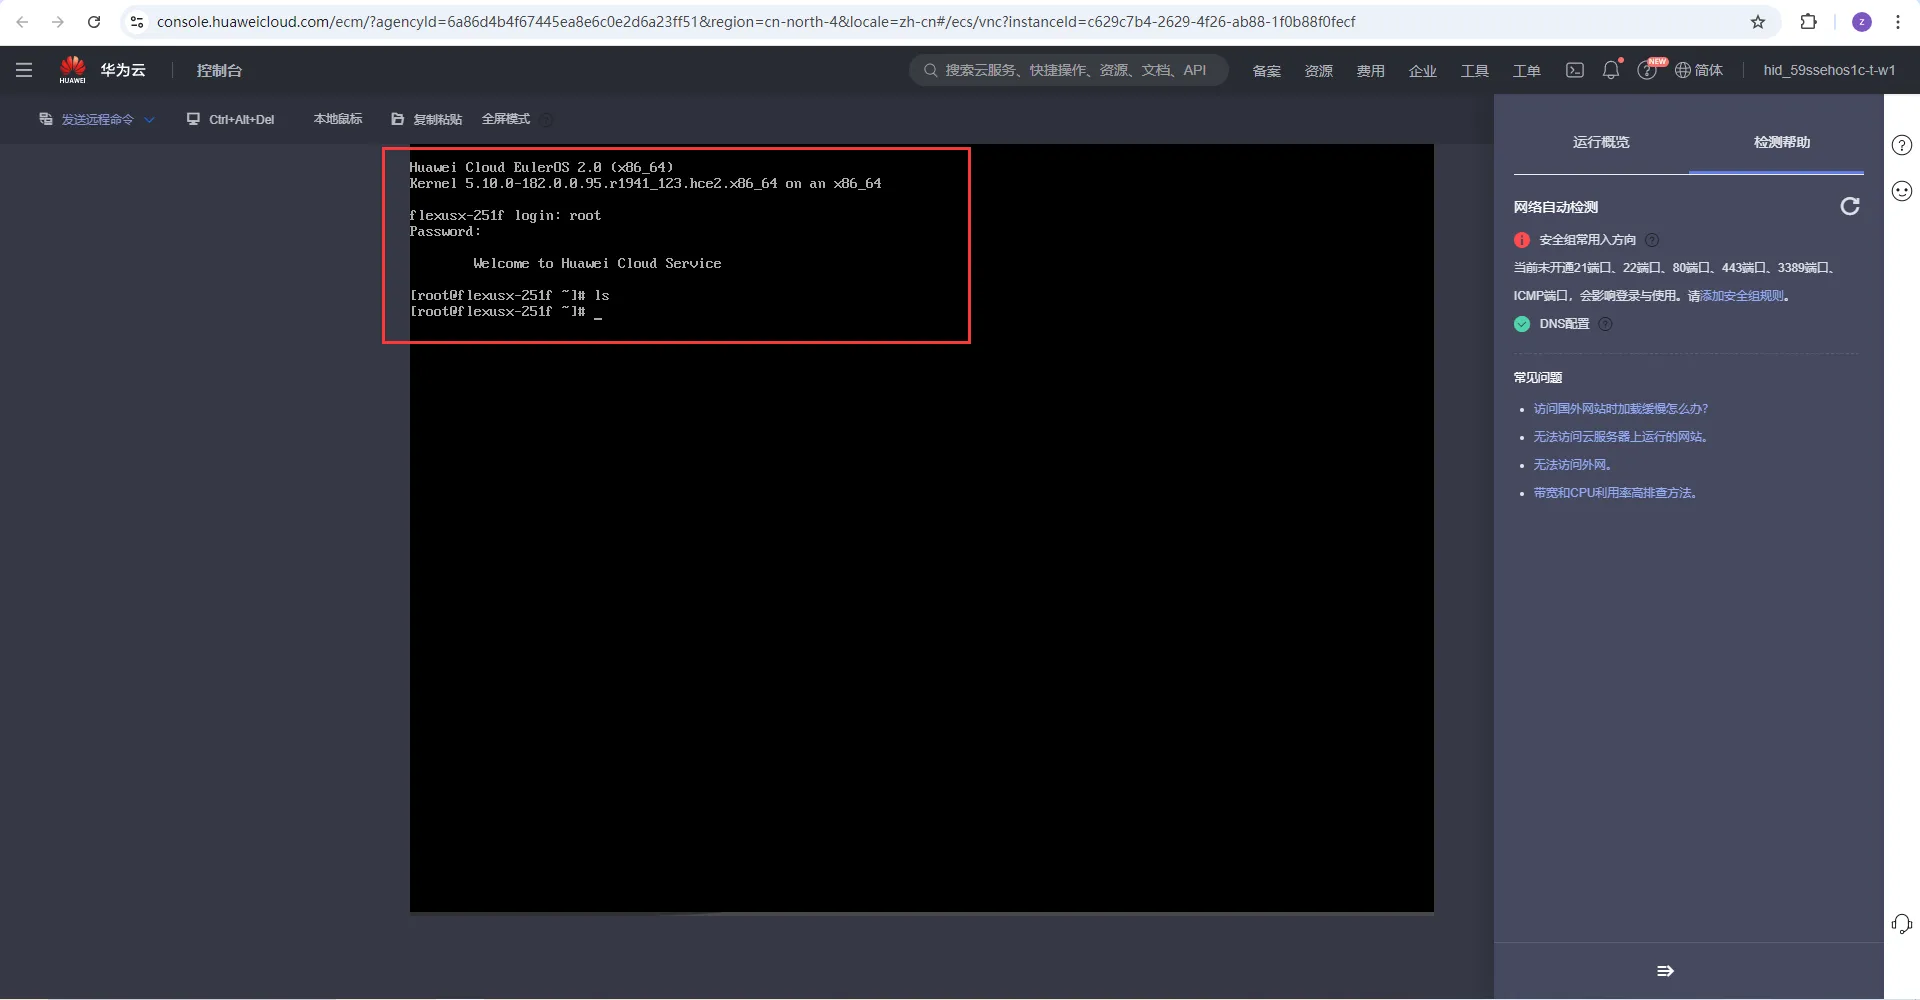Switch to the 检测帮助 tab
Image resolution: width=1920 pixels, height=1000 pixels.
[1782, 142]
